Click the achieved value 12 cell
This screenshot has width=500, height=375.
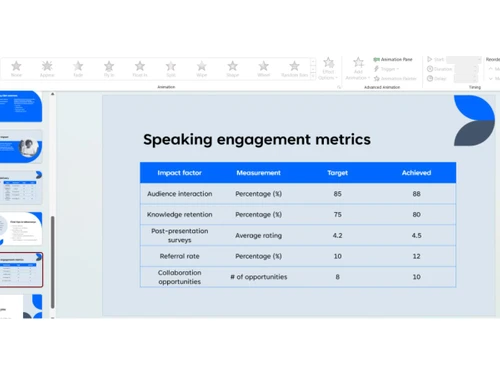[416, 256]
